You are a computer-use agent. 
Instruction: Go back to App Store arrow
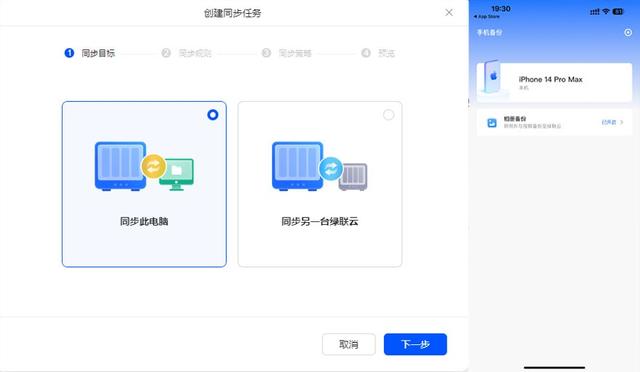pos(487,17)
